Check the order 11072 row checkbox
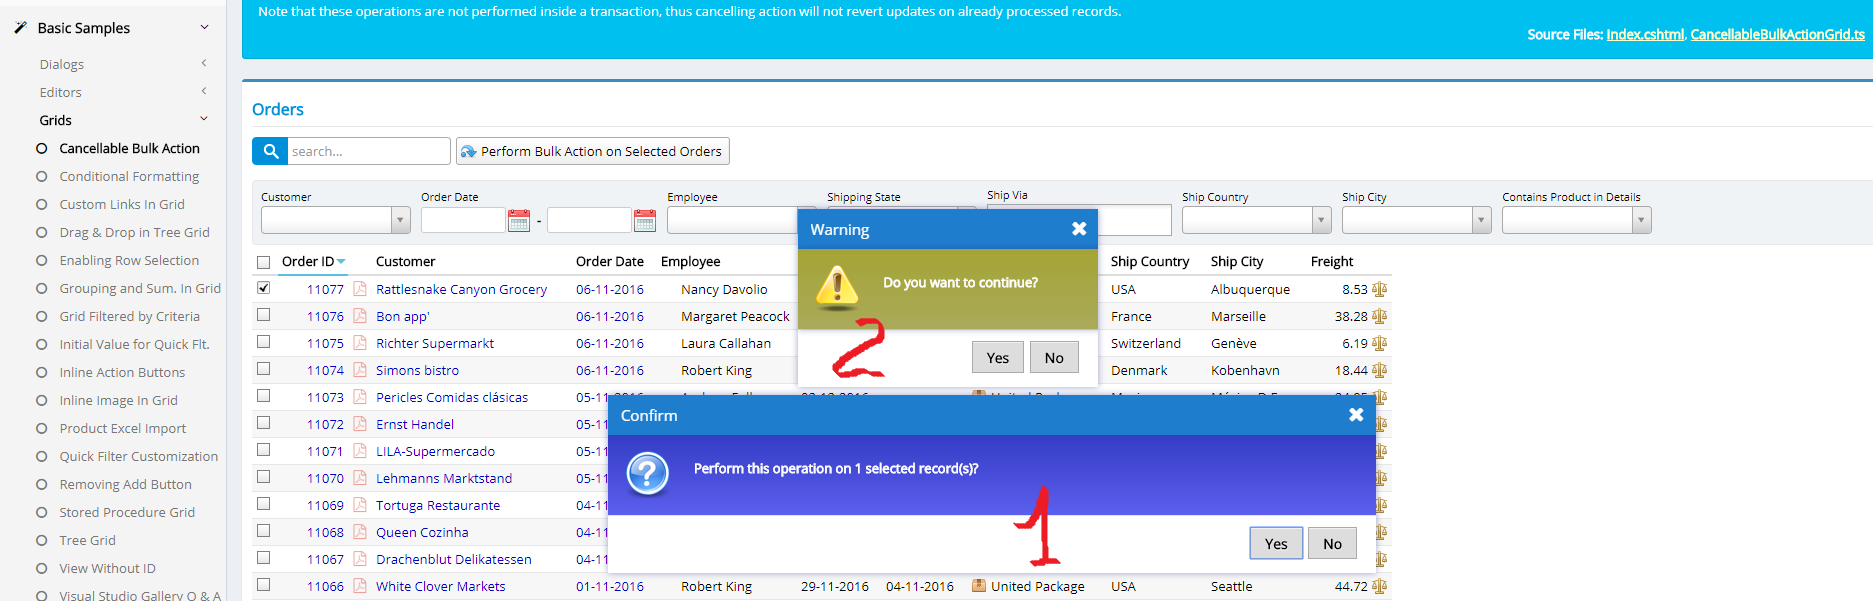This screenshot has width=1873, height=601. point(264,423)
